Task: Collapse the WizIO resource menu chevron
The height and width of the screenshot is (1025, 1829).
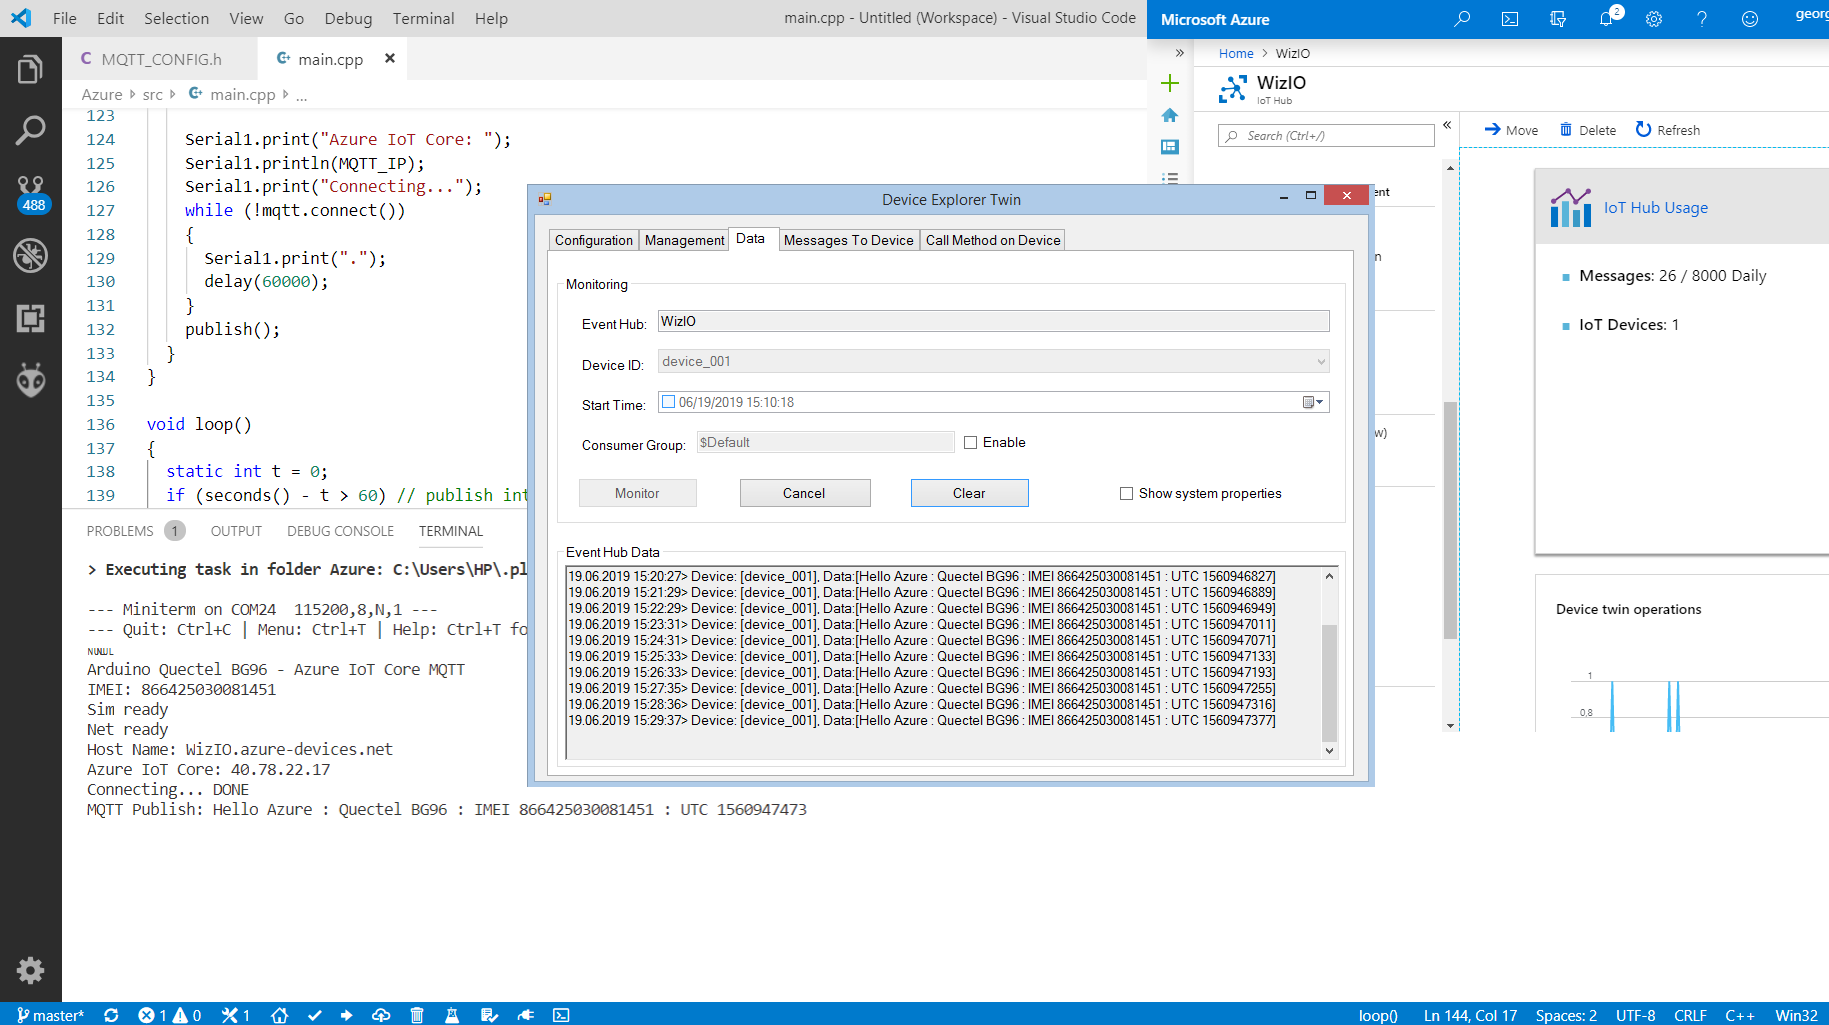Action: 1447,125
